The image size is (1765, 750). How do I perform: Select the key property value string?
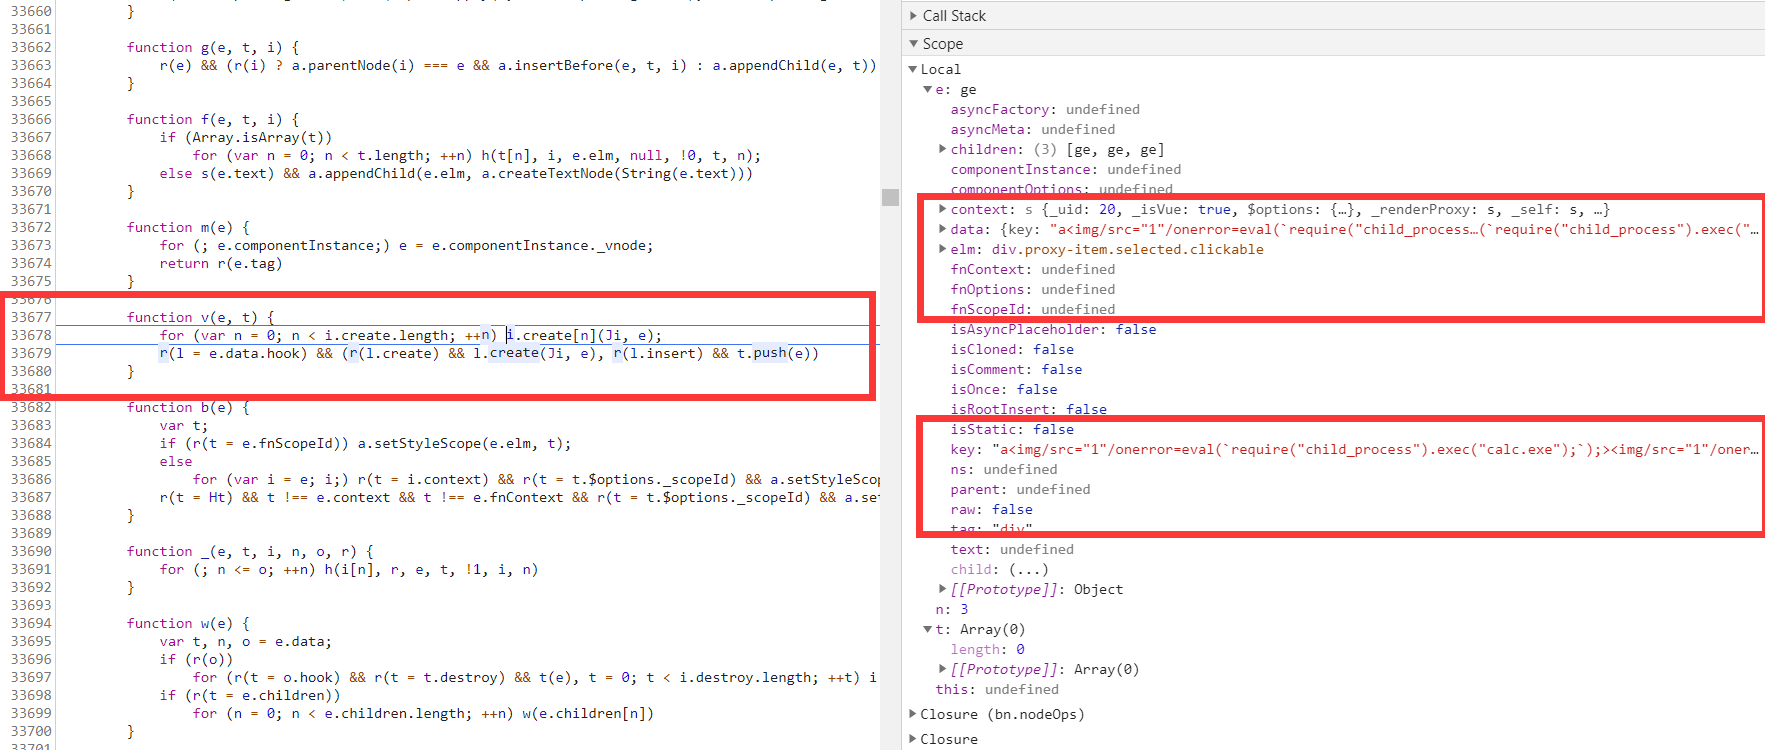click(1375, 449)
